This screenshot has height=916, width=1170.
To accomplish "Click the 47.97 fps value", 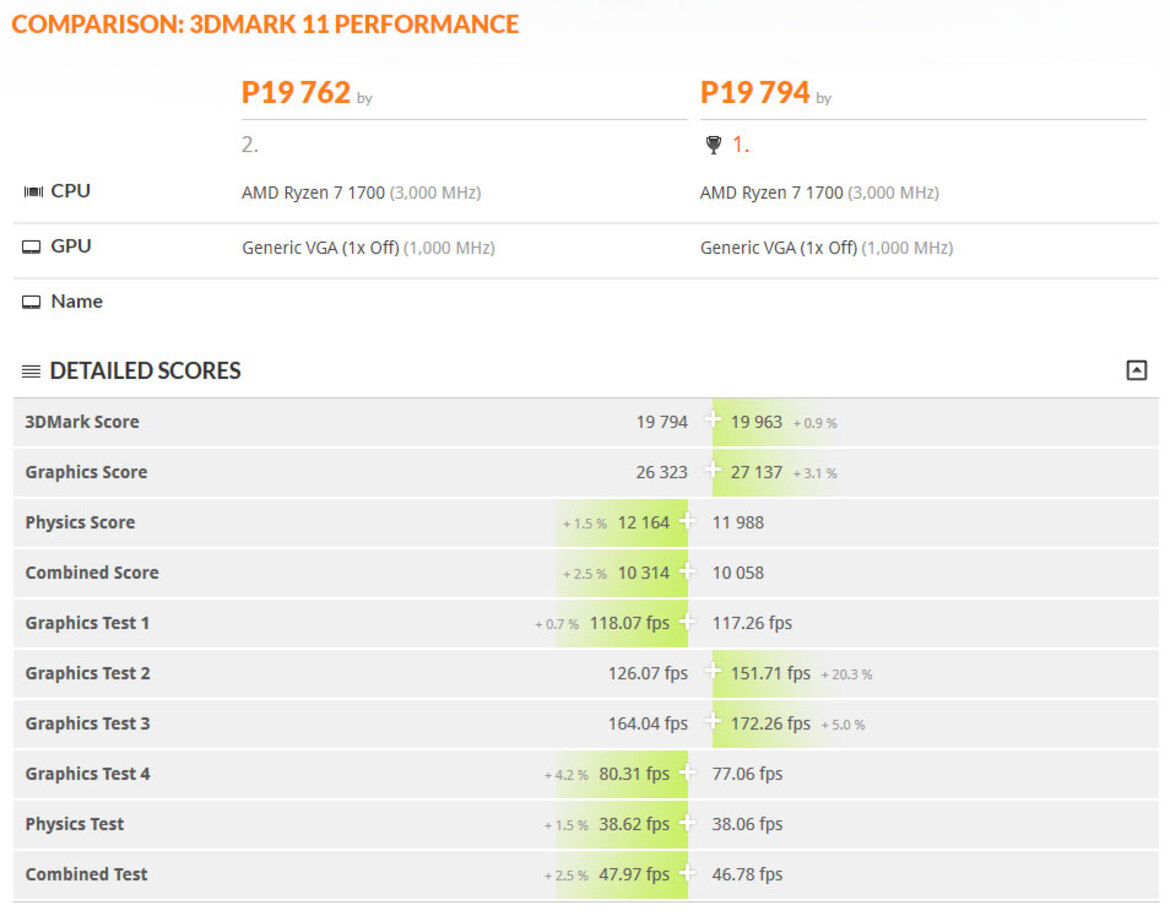I will click(634, 874).
